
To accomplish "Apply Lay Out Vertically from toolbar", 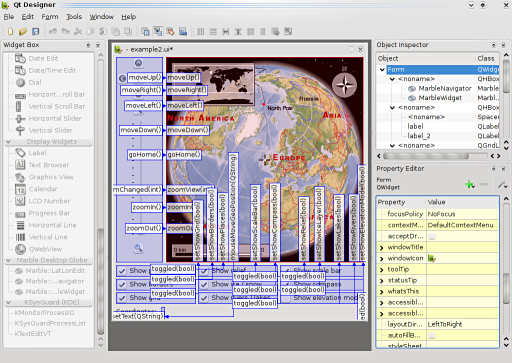I will [x=213, y=32].
